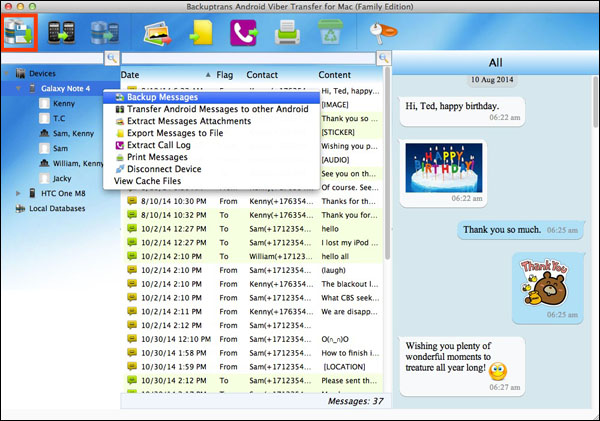Choose Extract Messages Attachments menu entry
The image size is (600, 421).
212,121
